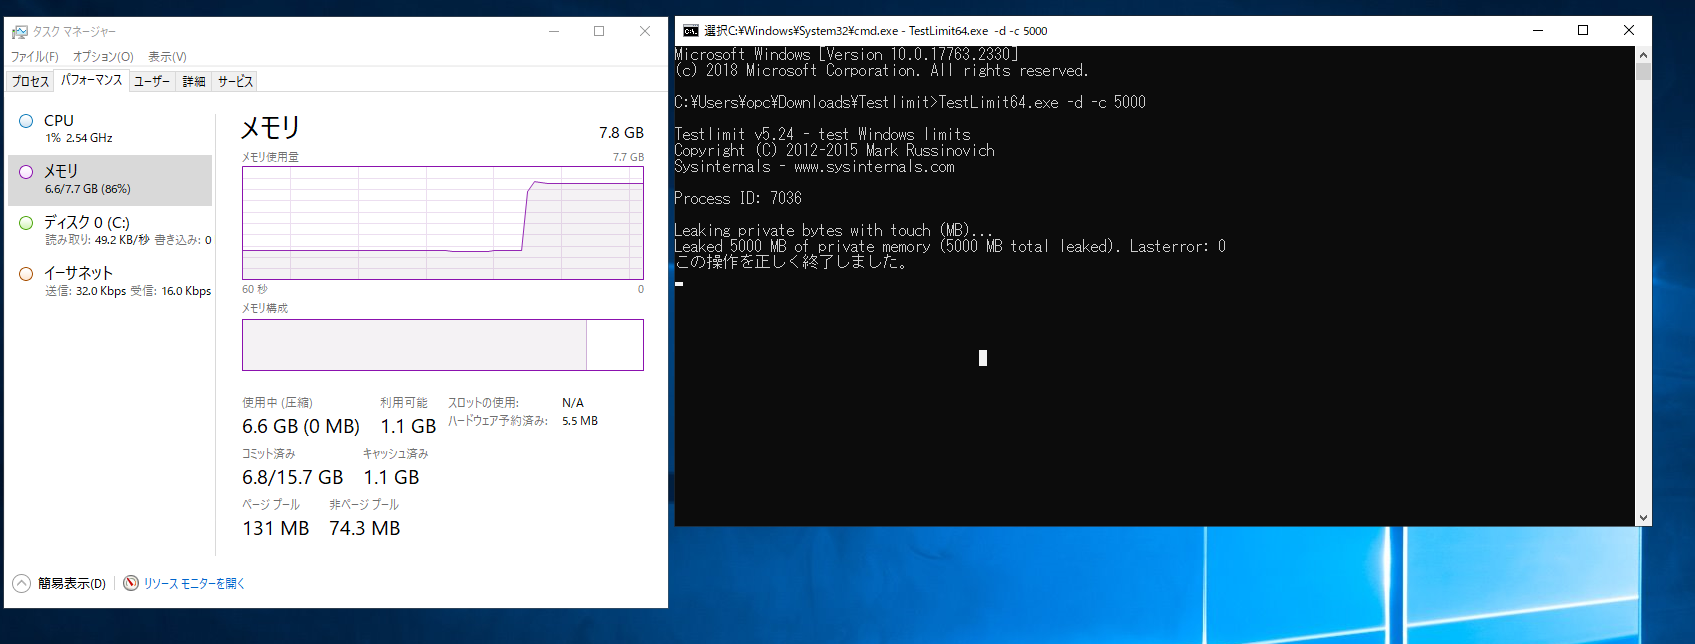
Task: Click the cmd window scrollbar thumb
Action: 1643,72
